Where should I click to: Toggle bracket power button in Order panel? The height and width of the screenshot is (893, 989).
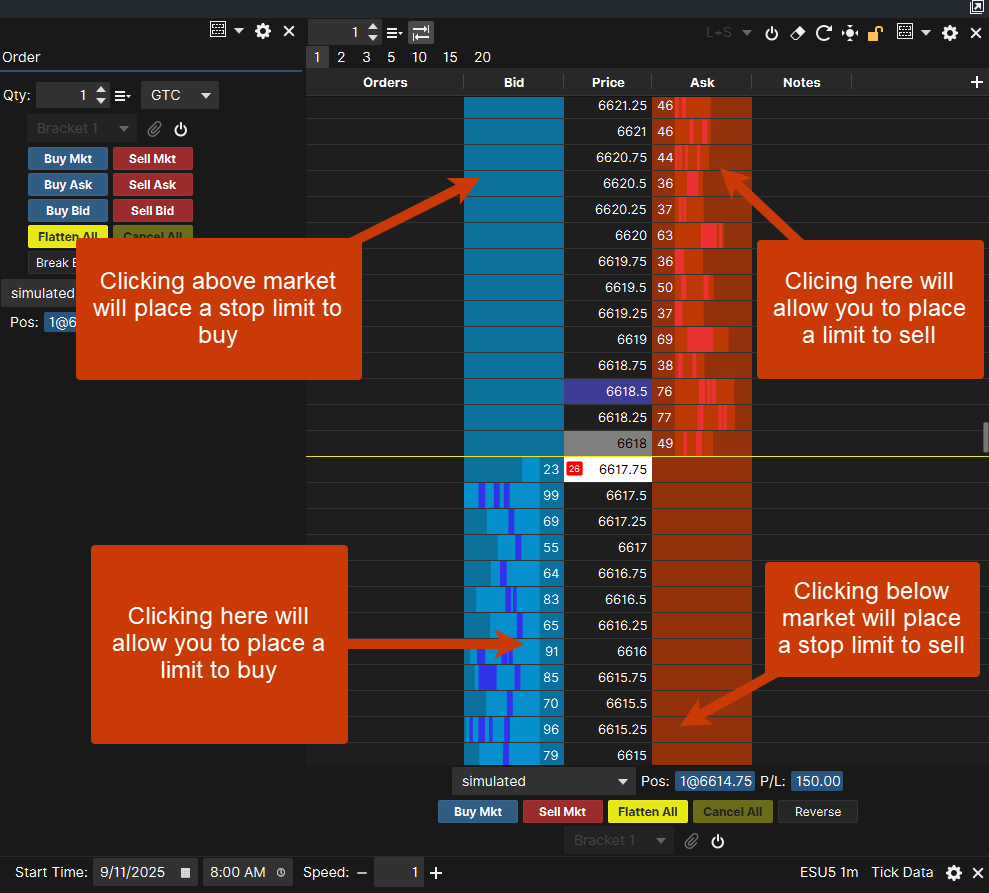pos(180,129)
